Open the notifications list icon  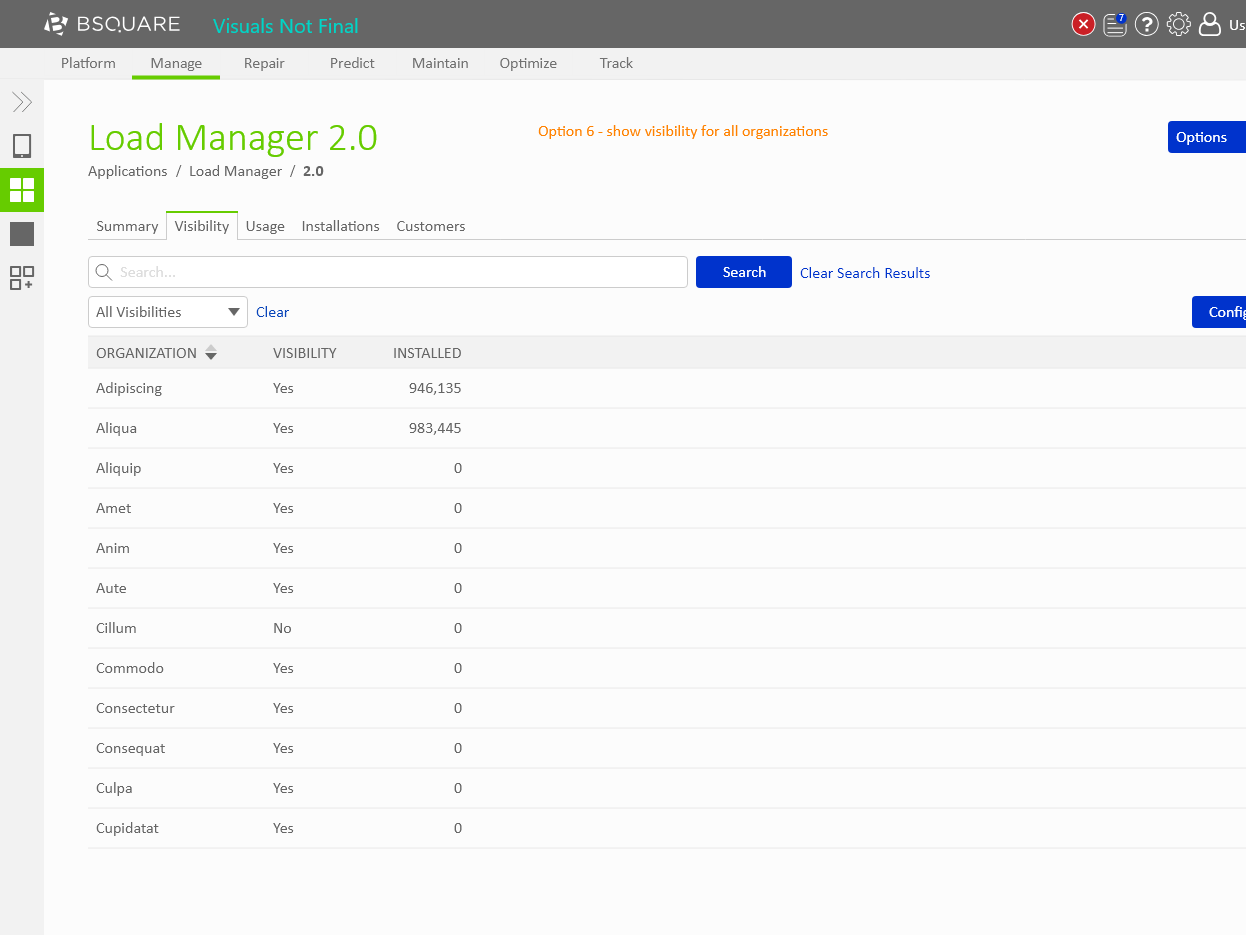(1115, 24)
